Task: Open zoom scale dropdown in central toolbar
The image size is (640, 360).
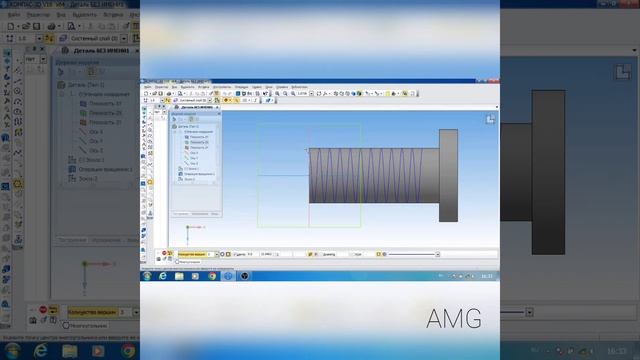Action: (311, 93)
